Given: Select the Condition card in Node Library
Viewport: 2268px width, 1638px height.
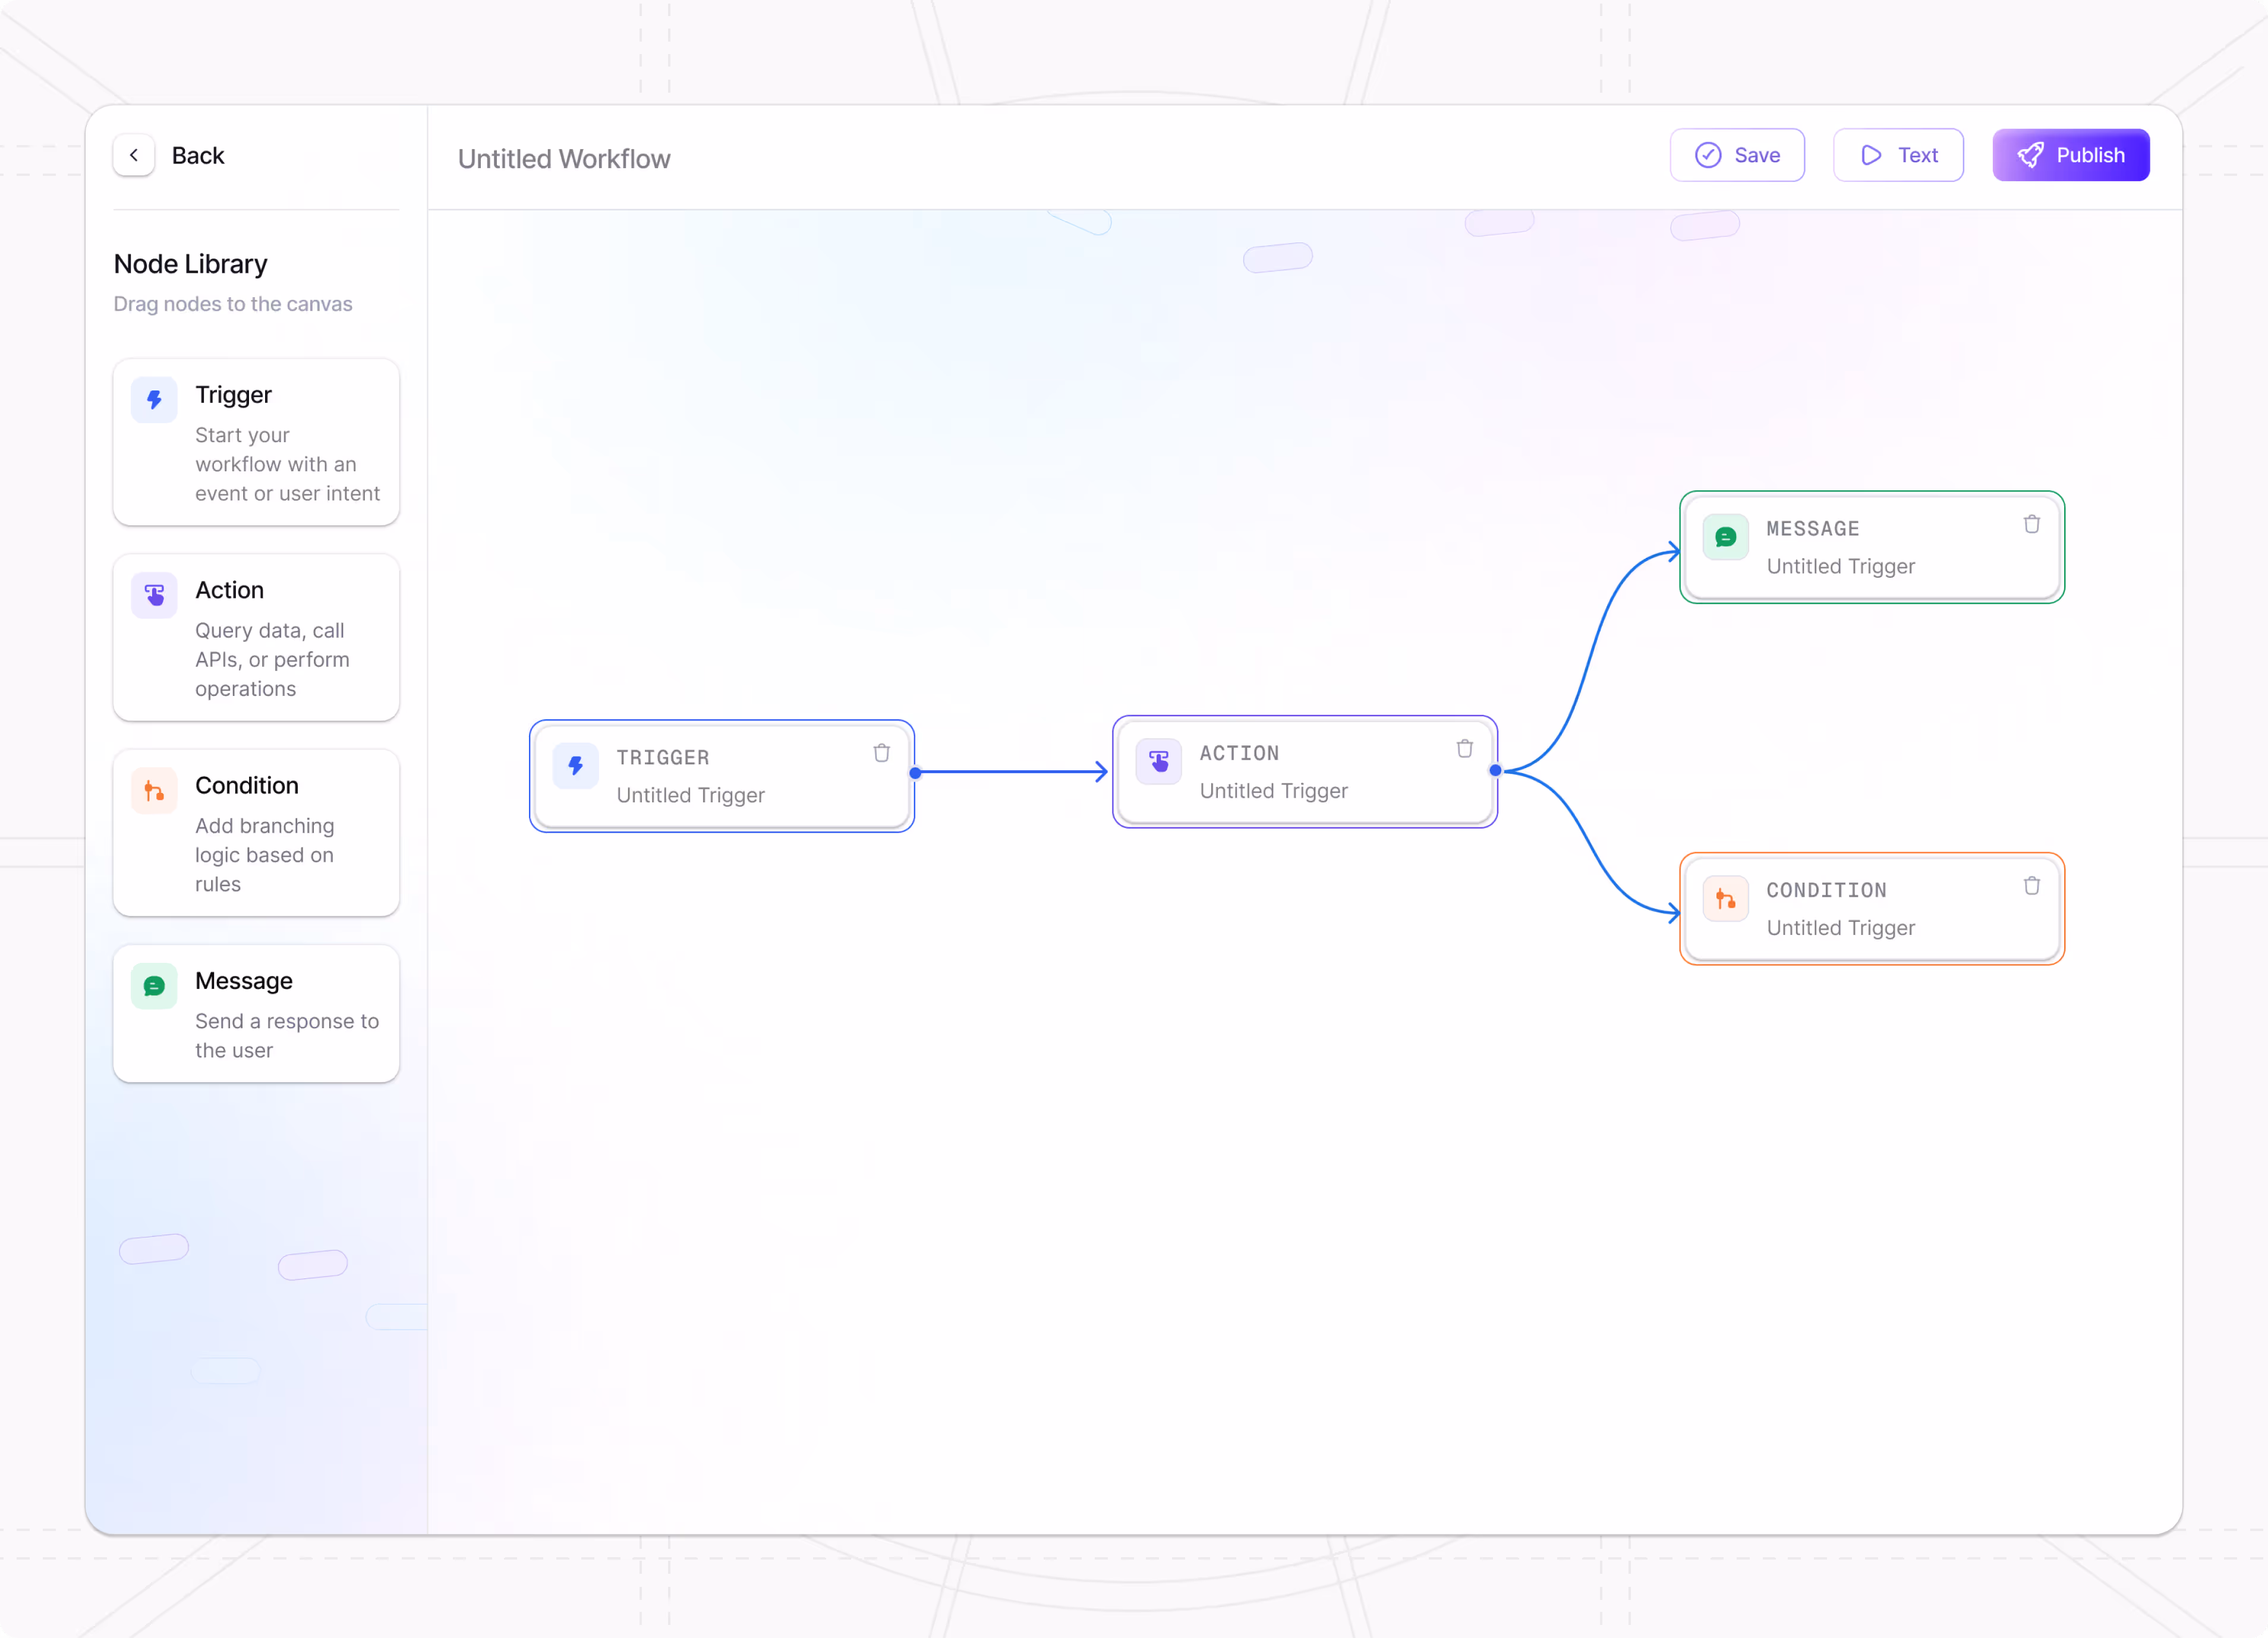Looking at the screenshot, I should coord(256,832).
